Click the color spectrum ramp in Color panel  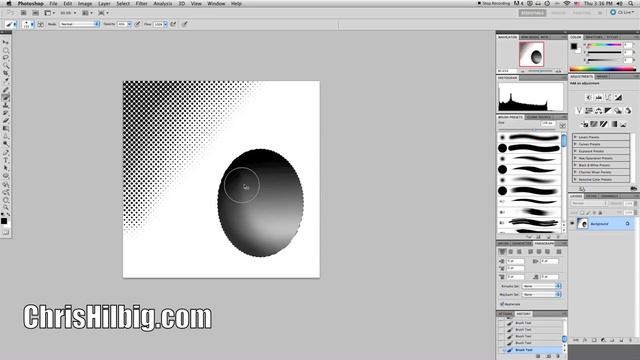(x=602, y=69)
